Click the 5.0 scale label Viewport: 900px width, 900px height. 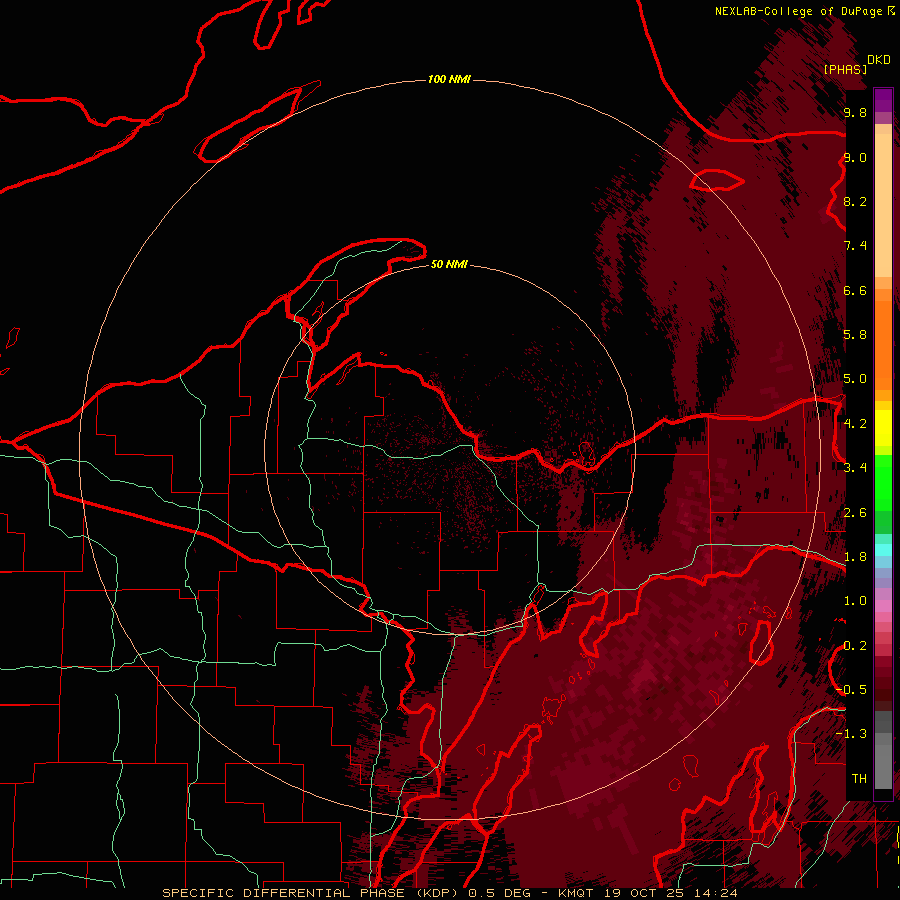[x=855, y=379]
